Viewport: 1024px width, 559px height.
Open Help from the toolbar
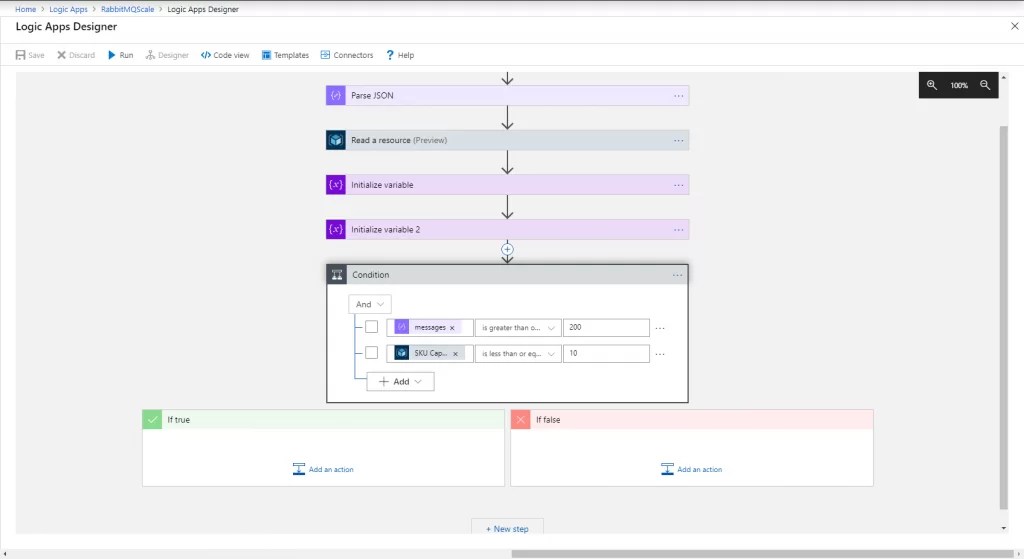coord(400,55)
